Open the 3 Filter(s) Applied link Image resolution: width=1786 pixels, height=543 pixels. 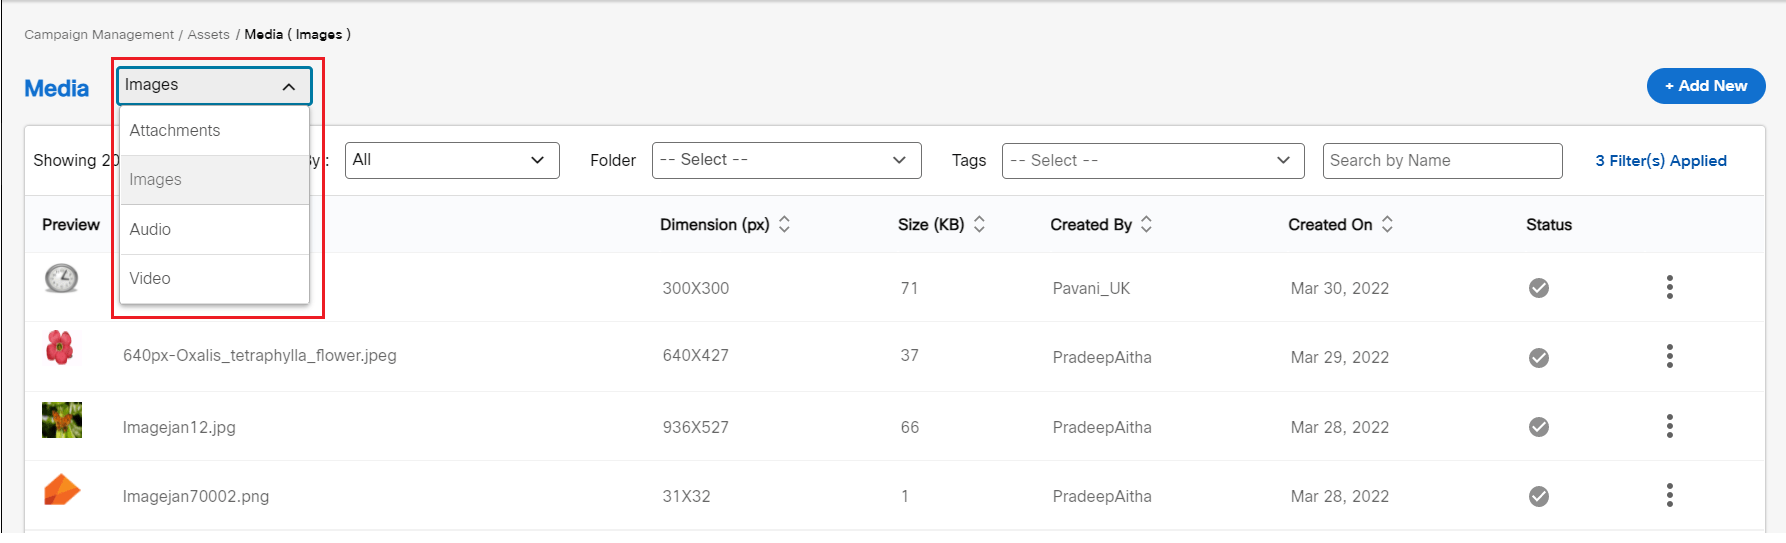coord(1660,161)
